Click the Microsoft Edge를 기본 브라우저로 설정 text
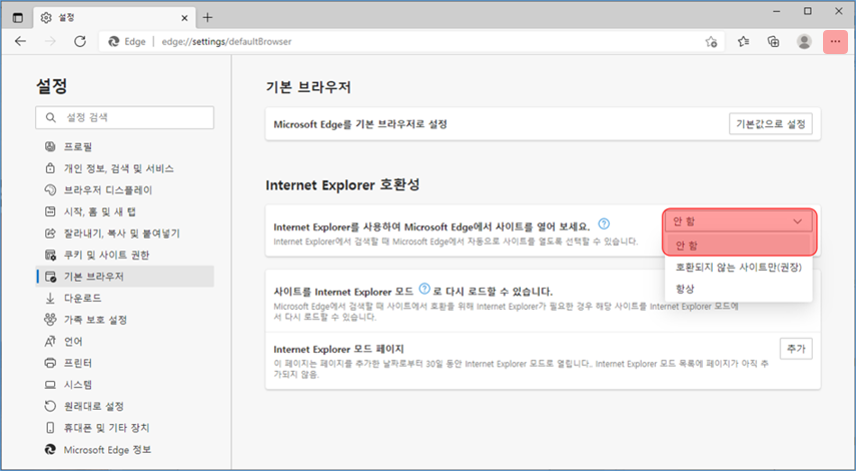The width and height of the screenshot is (856, 471). tap(360, 124)
